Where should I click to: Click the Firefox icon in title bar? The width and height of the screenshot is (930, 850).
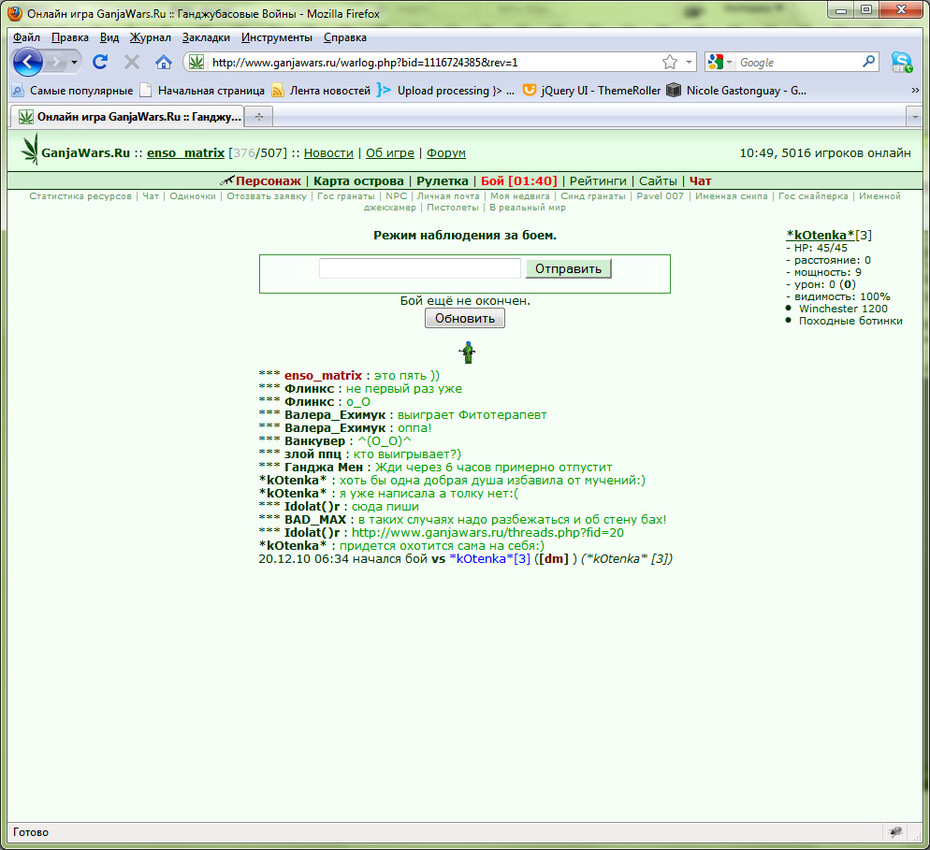15,13
